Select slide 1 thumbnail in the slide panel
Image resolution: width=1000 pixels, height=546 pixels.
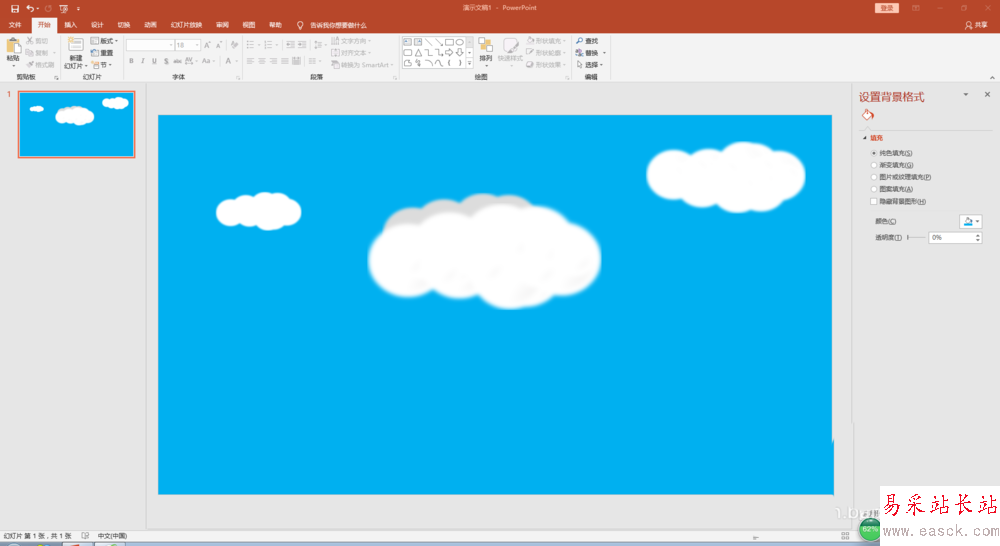tap(77, 124)
